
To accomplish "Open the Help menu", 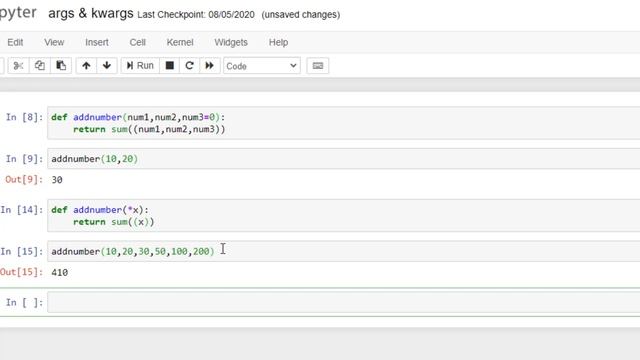I will 278,42.
